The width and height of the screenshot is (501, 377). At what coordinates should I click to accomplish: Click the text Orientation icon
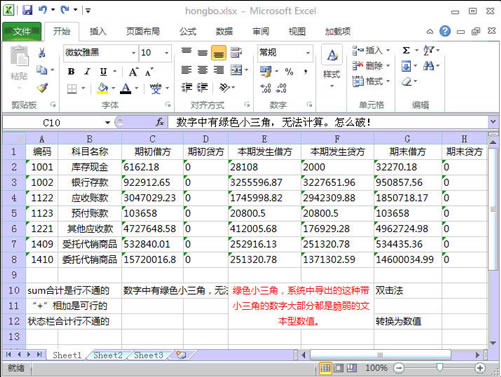pos(224,88)
